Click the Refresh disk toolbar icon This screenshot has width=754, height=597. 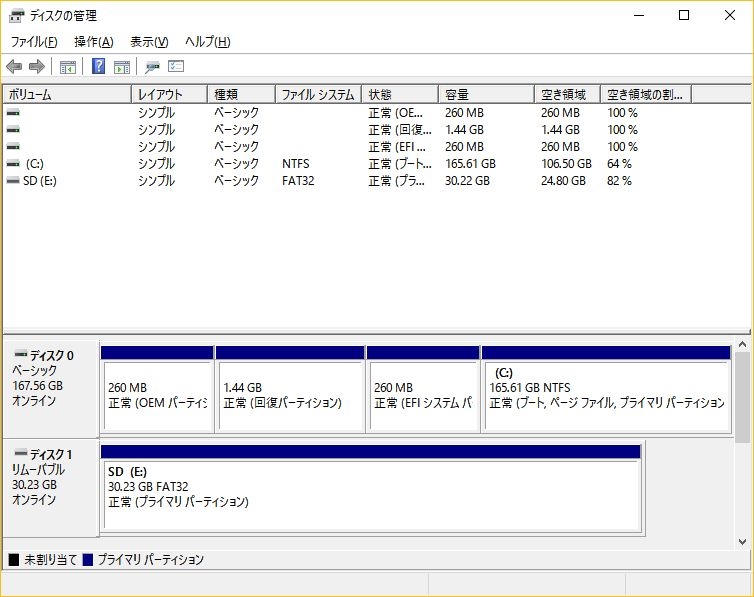[x=152, y=67]
